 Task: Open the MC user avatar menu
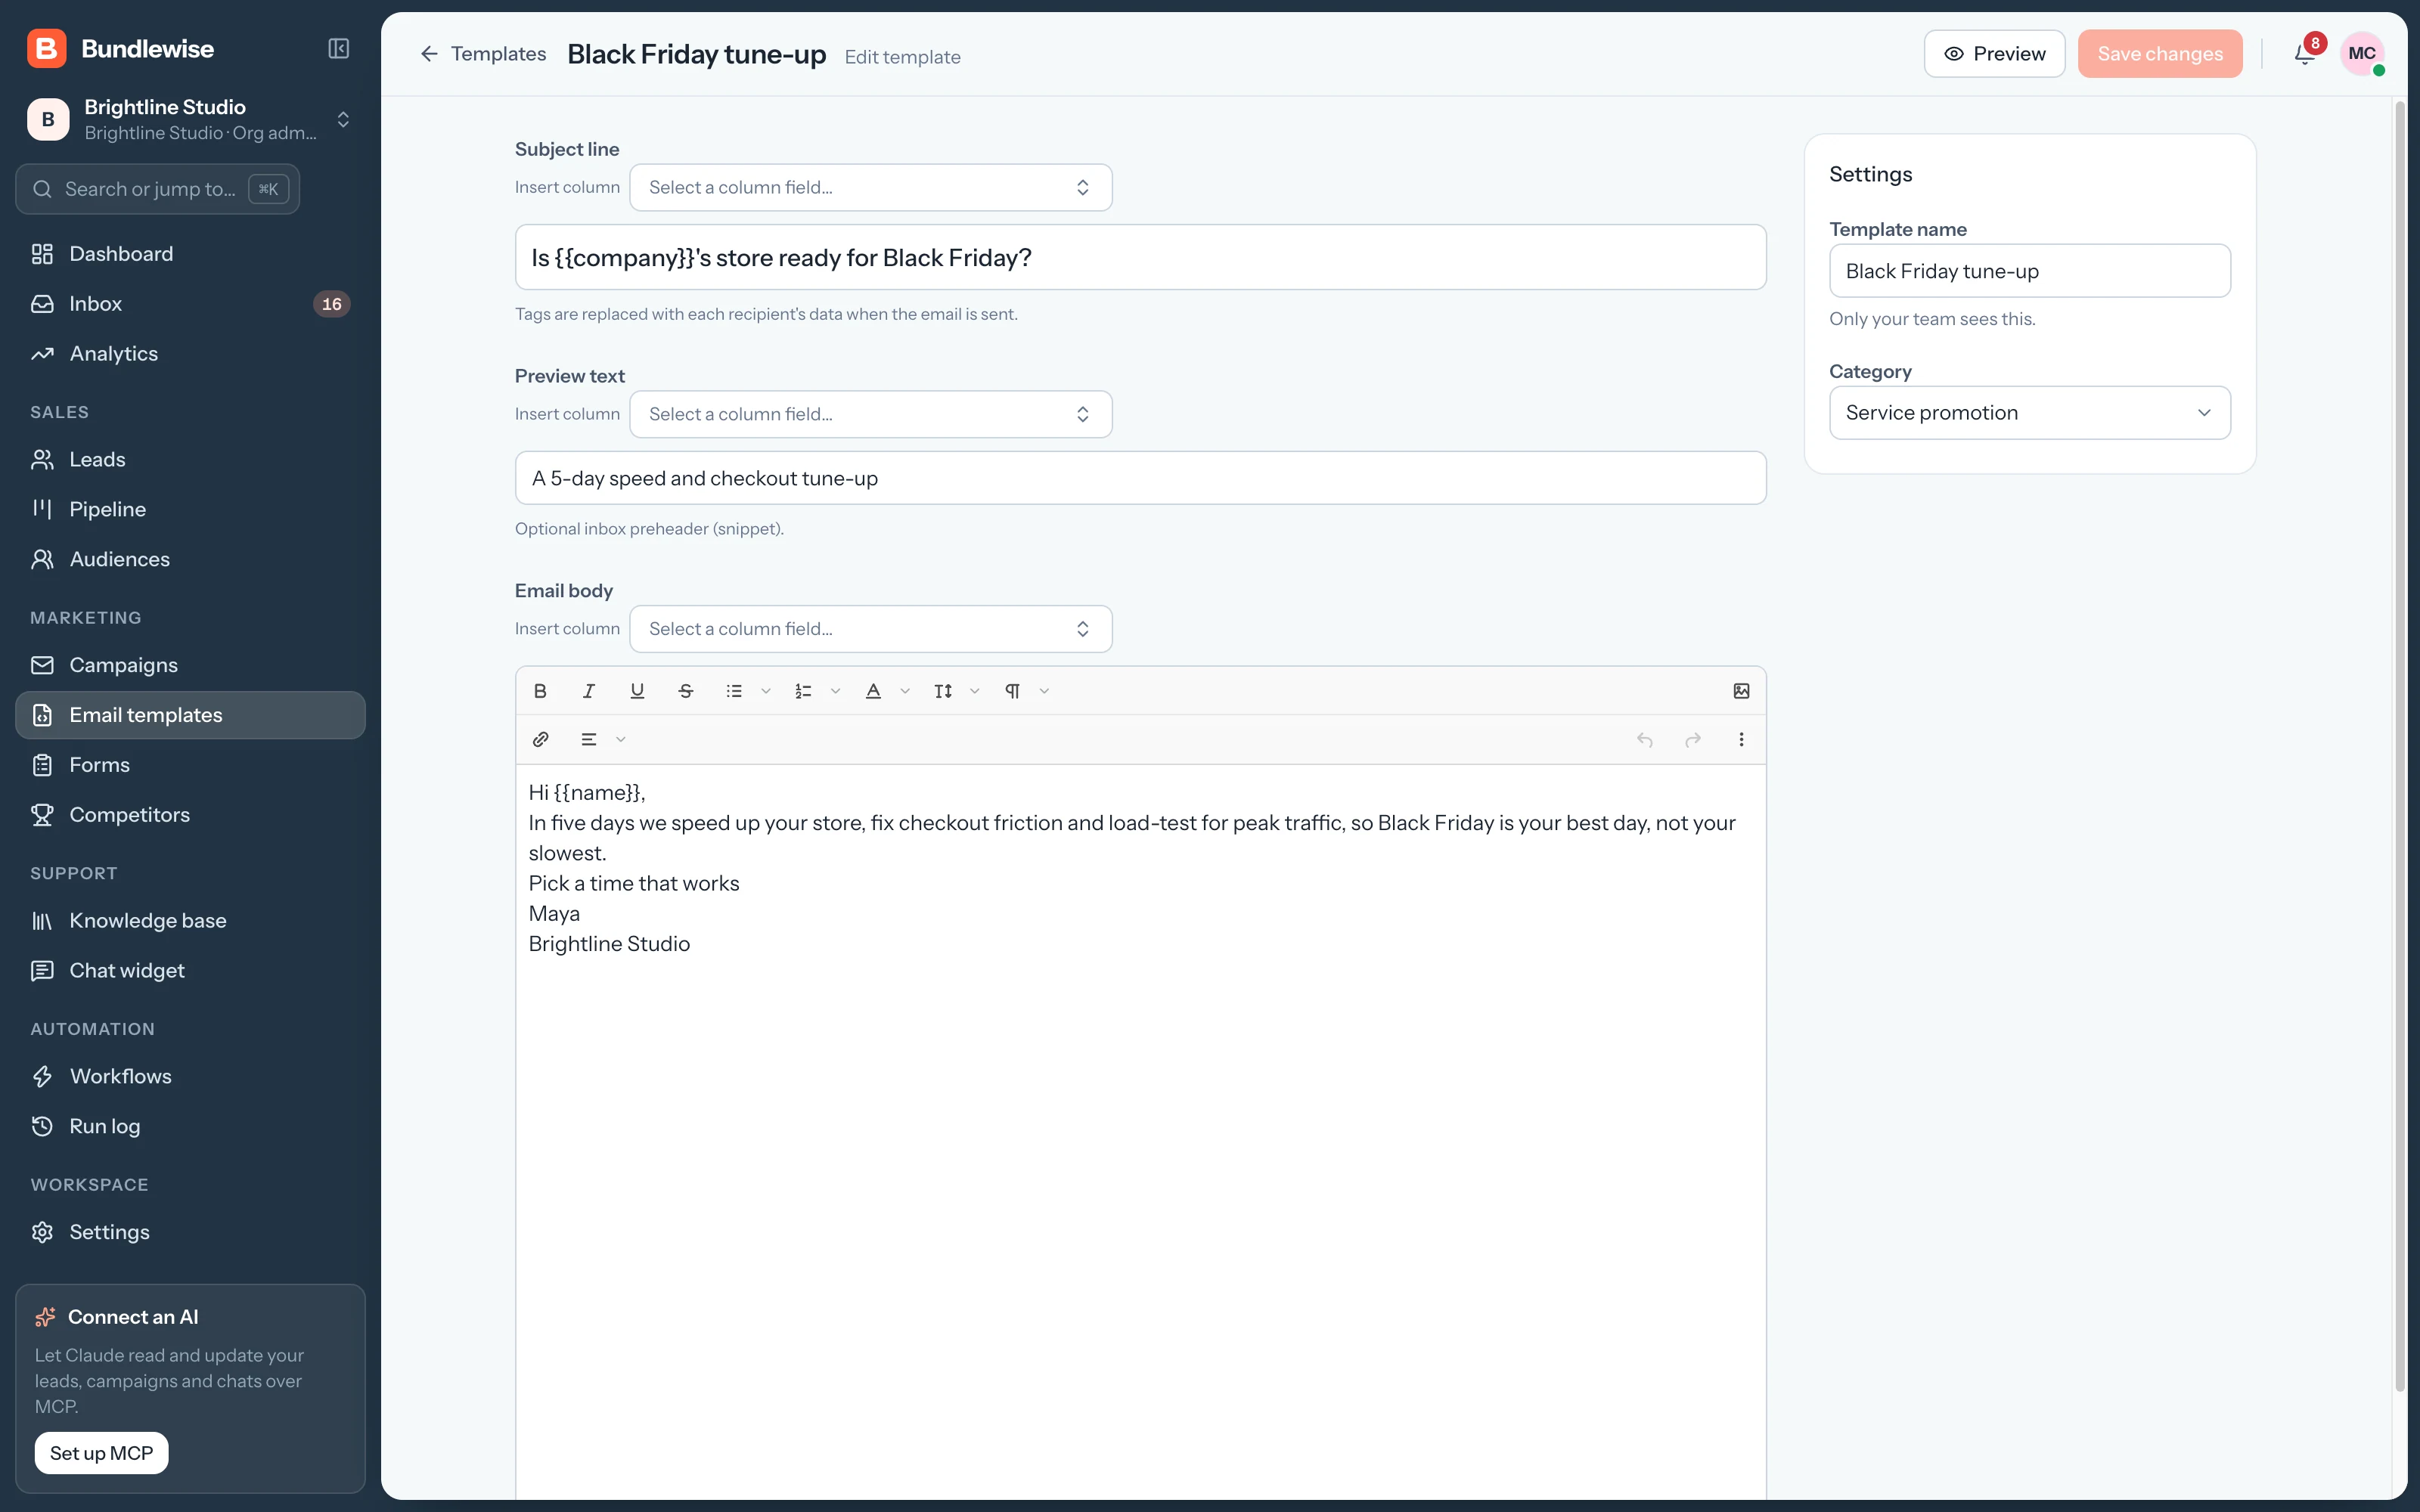pos(2362,54)
